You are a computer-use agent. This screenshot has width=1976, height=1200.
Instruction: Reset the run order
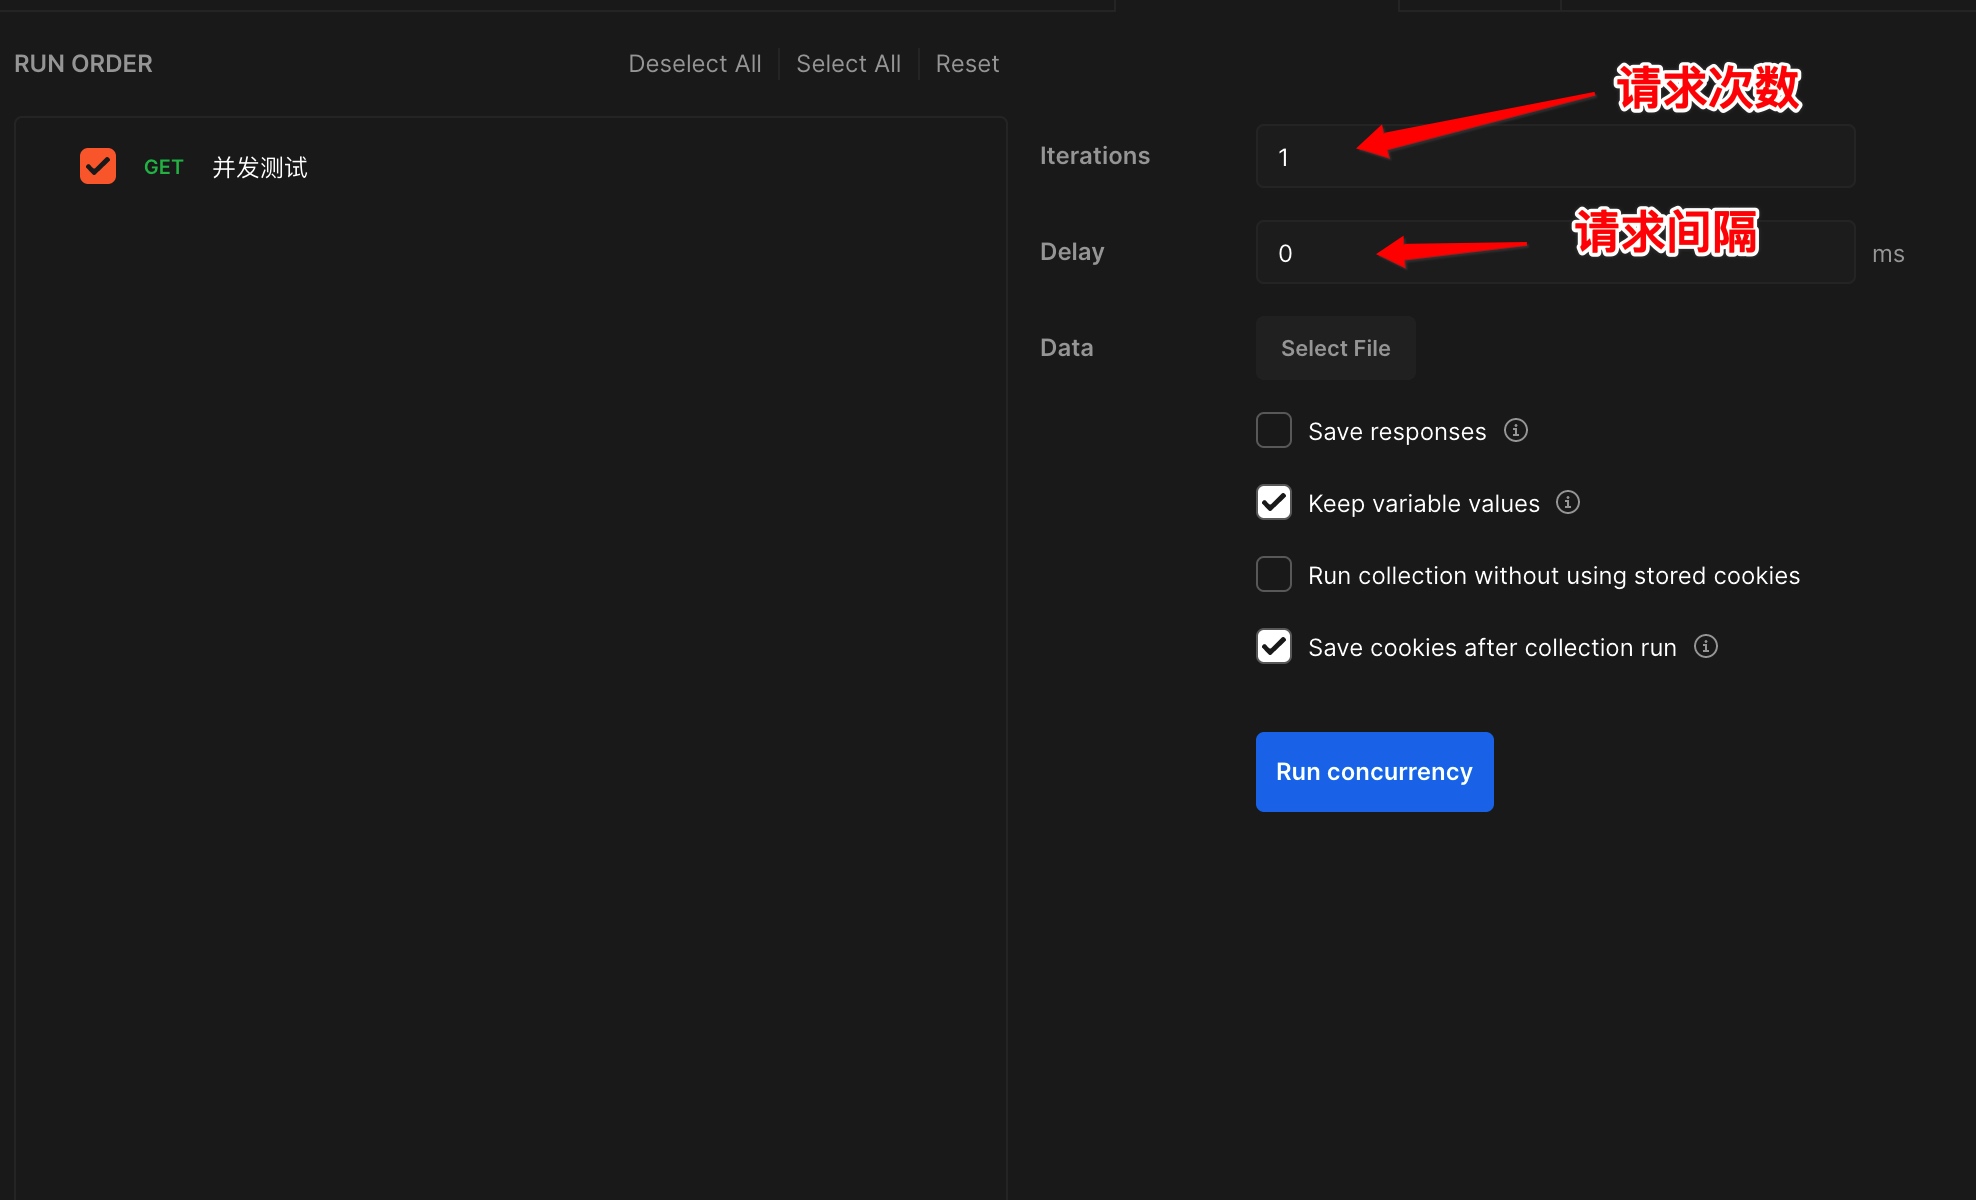tap(966, 64)
